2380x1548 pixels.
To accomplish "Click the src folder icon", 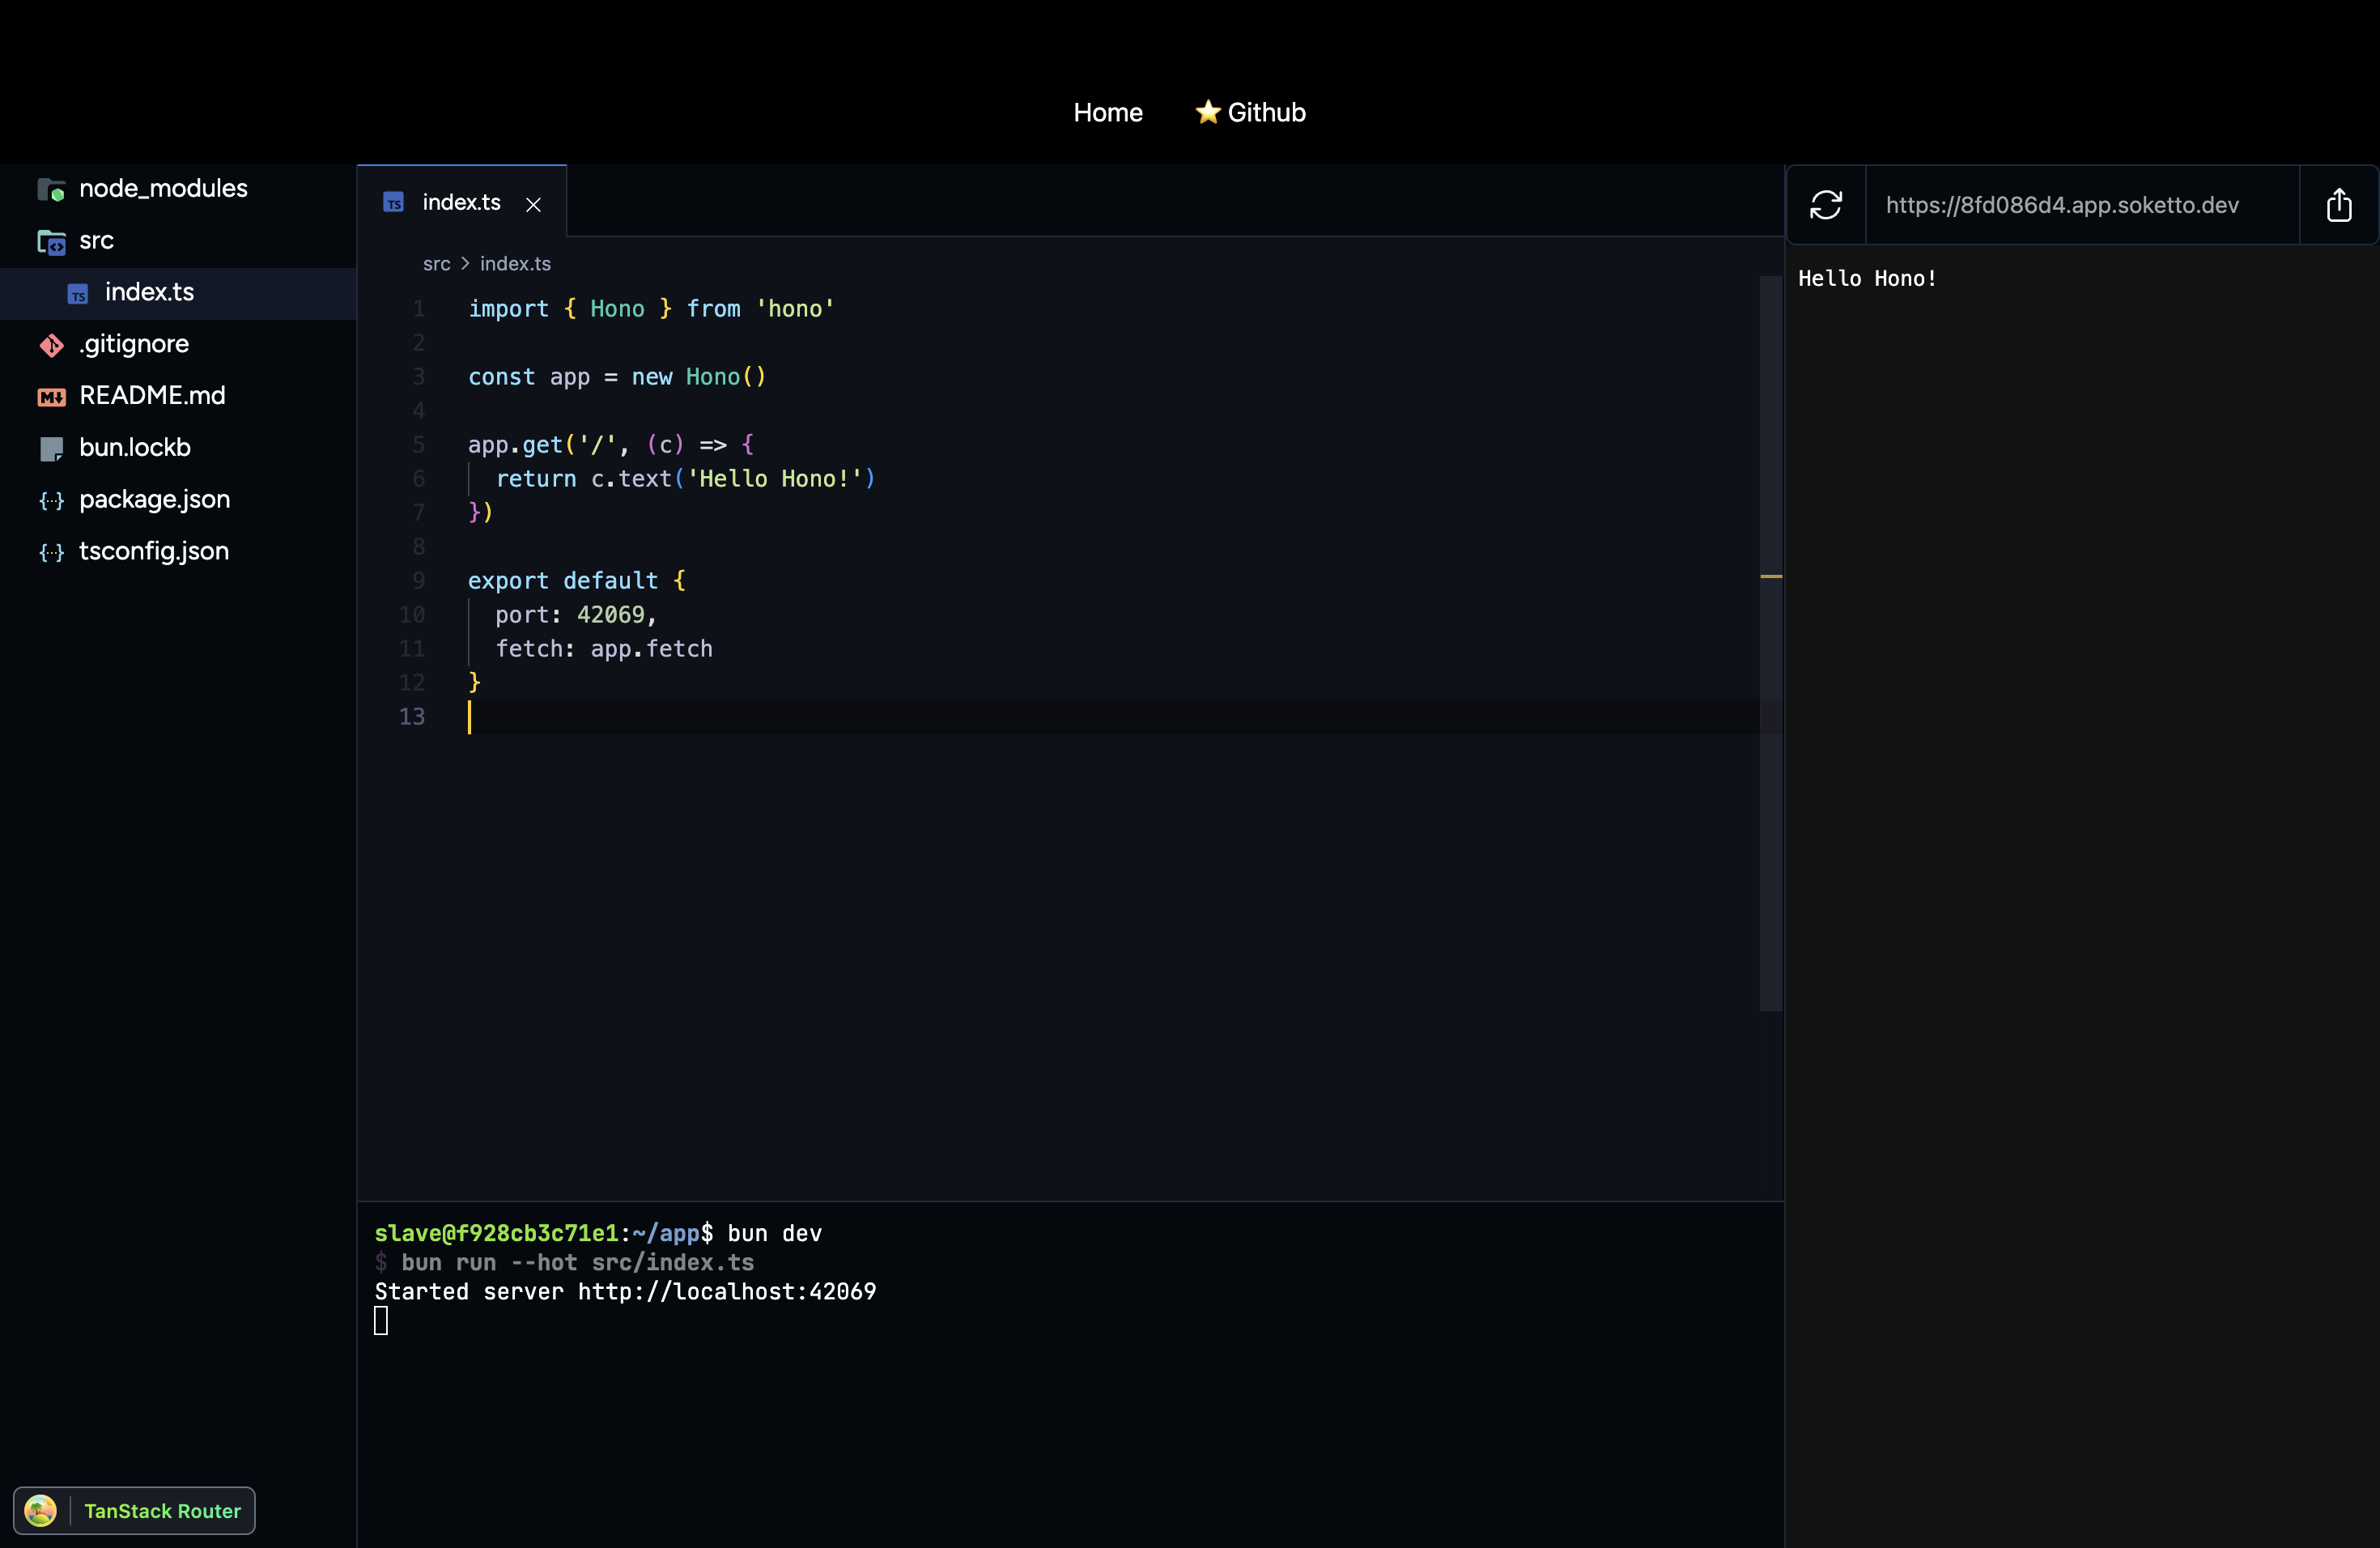I will click(51, 241).
